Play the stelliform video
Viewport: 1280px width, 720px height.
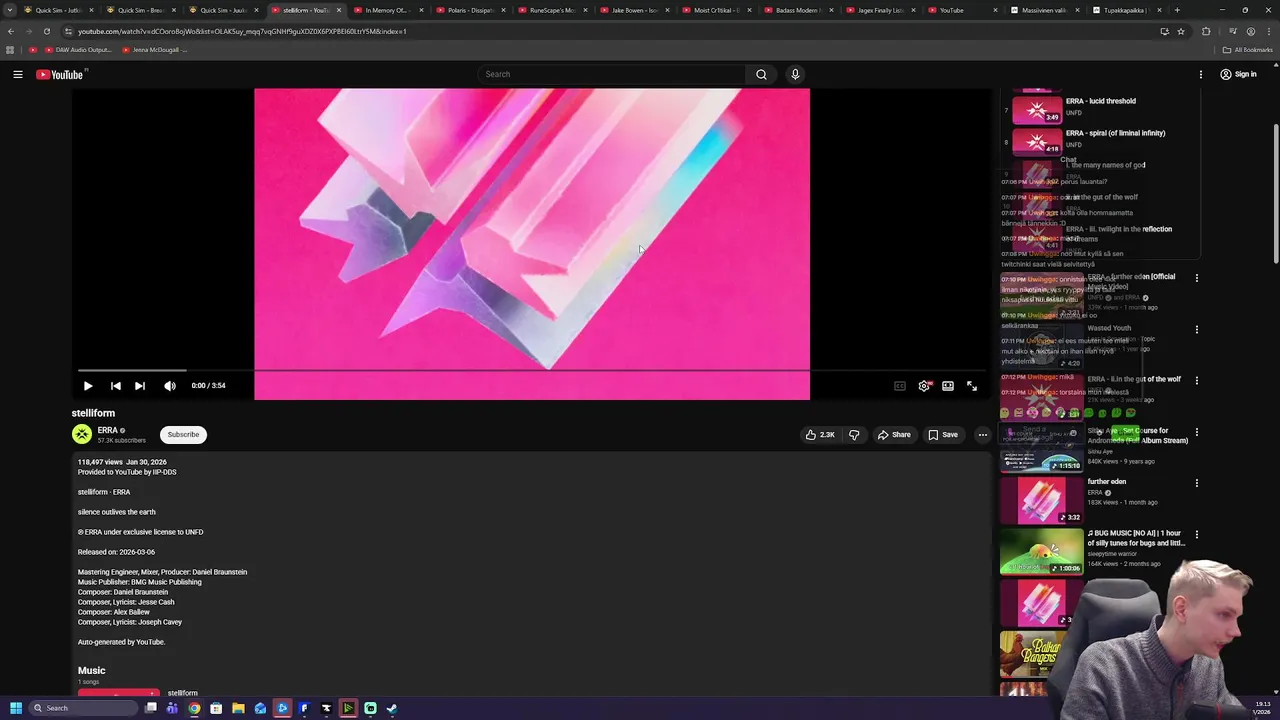tap(88, 386)
